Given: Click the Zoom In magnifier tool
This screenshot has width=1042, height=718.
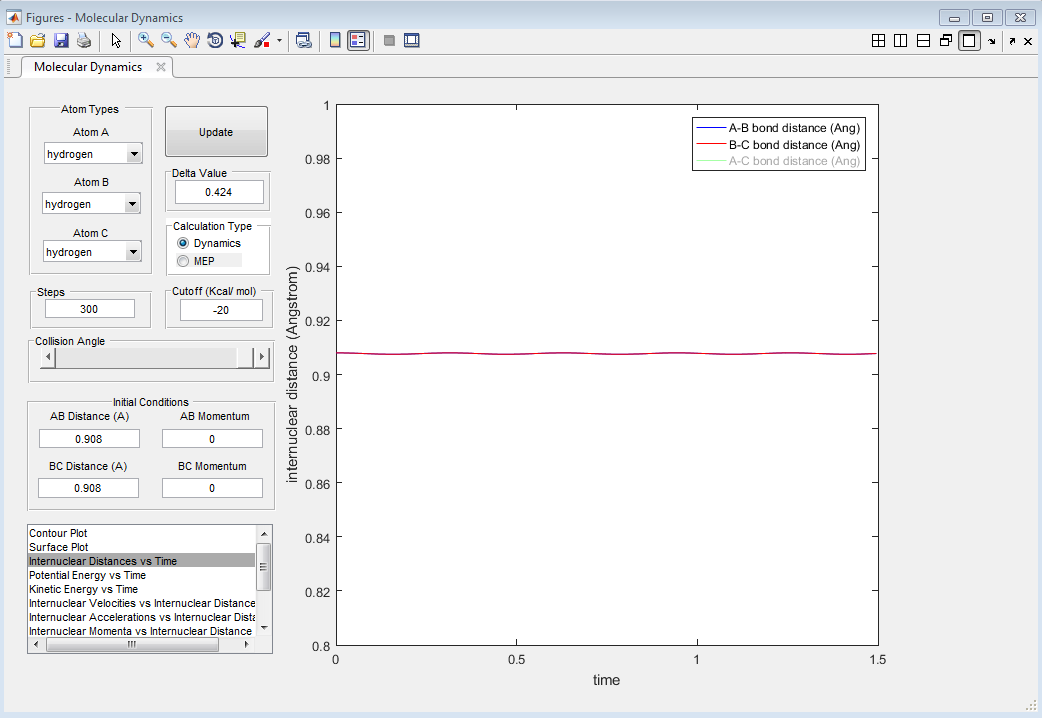Looking at the screenshot, I should coord(146,41).
